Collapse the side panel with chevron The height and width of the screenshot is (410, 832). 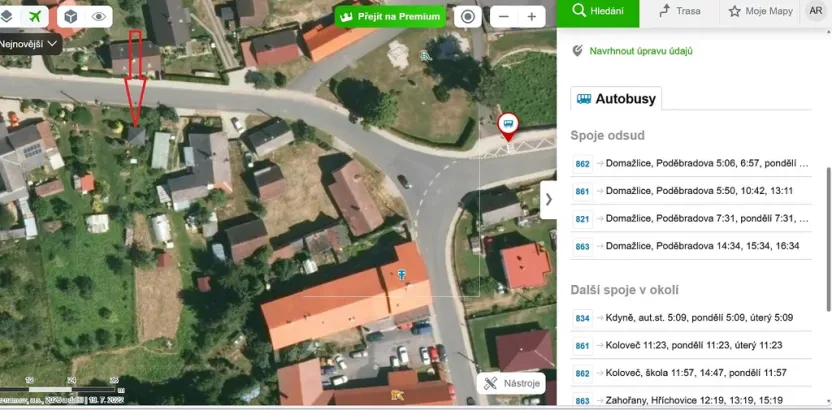[x=548, y=199]
